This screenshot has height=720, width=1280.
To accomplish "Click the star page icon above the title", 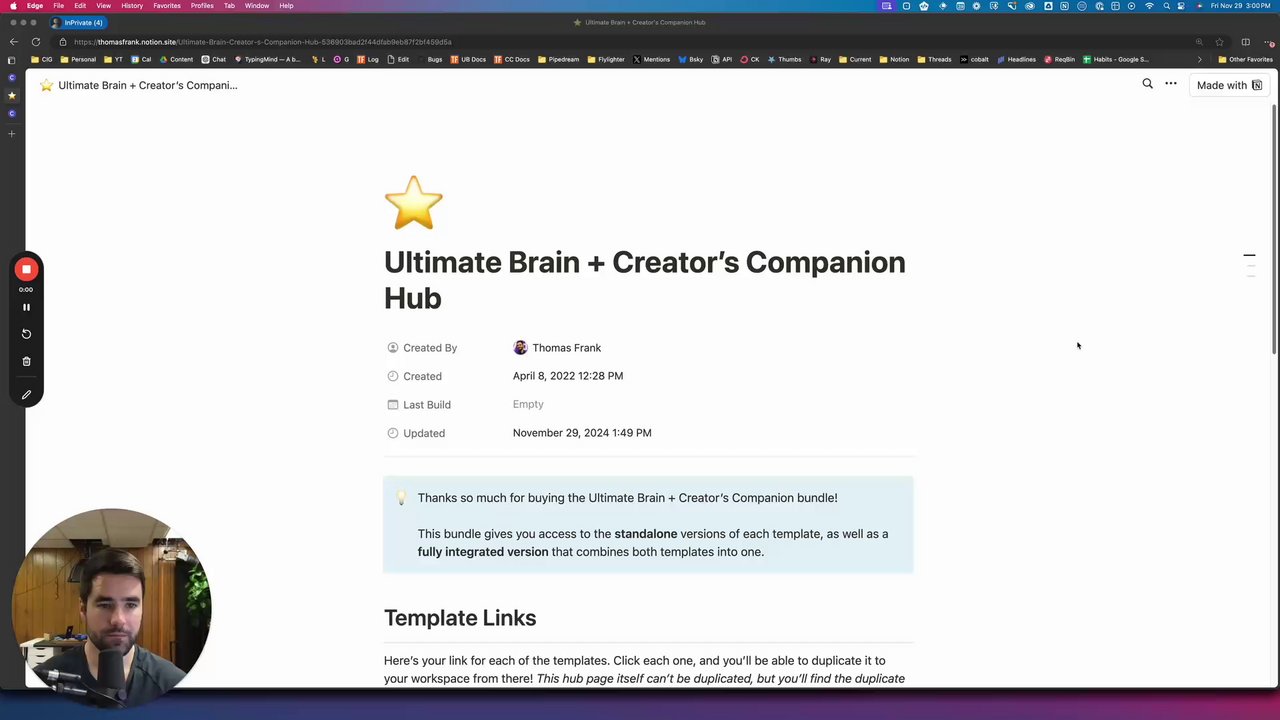I will [x=413, y=203].
